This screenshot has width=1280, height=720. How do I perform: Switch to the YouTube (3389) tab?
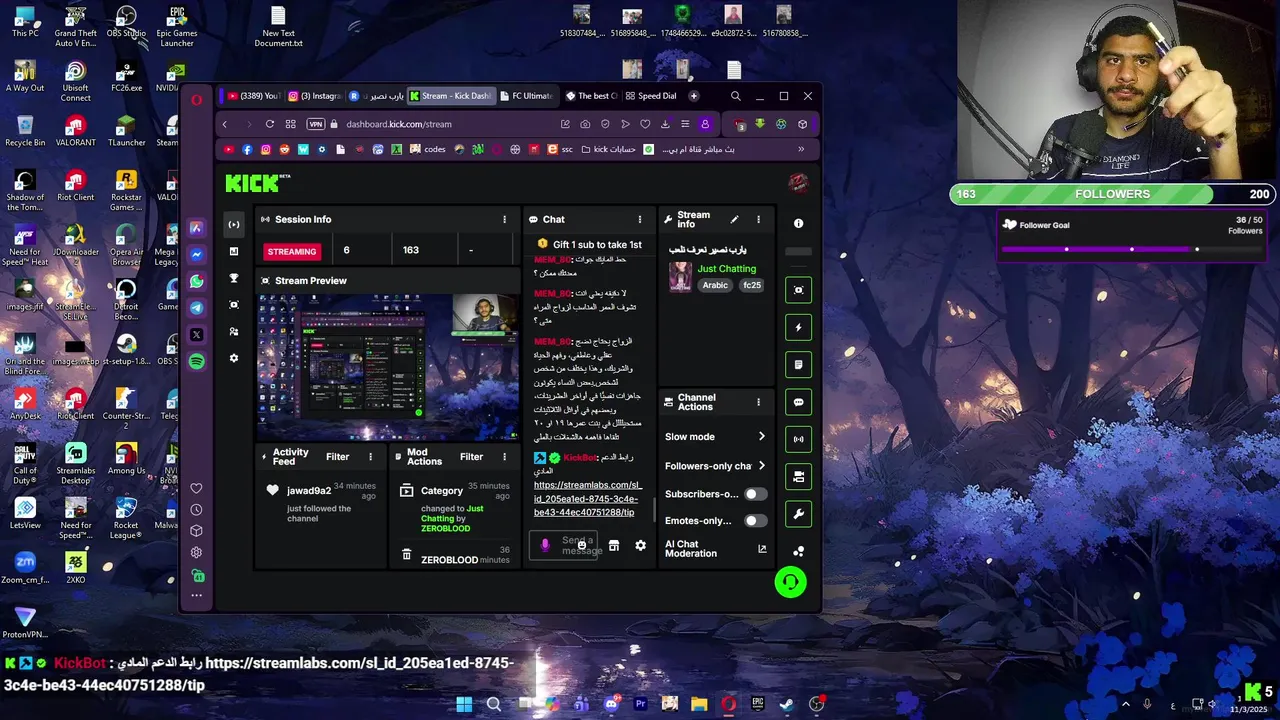(252, 96)
